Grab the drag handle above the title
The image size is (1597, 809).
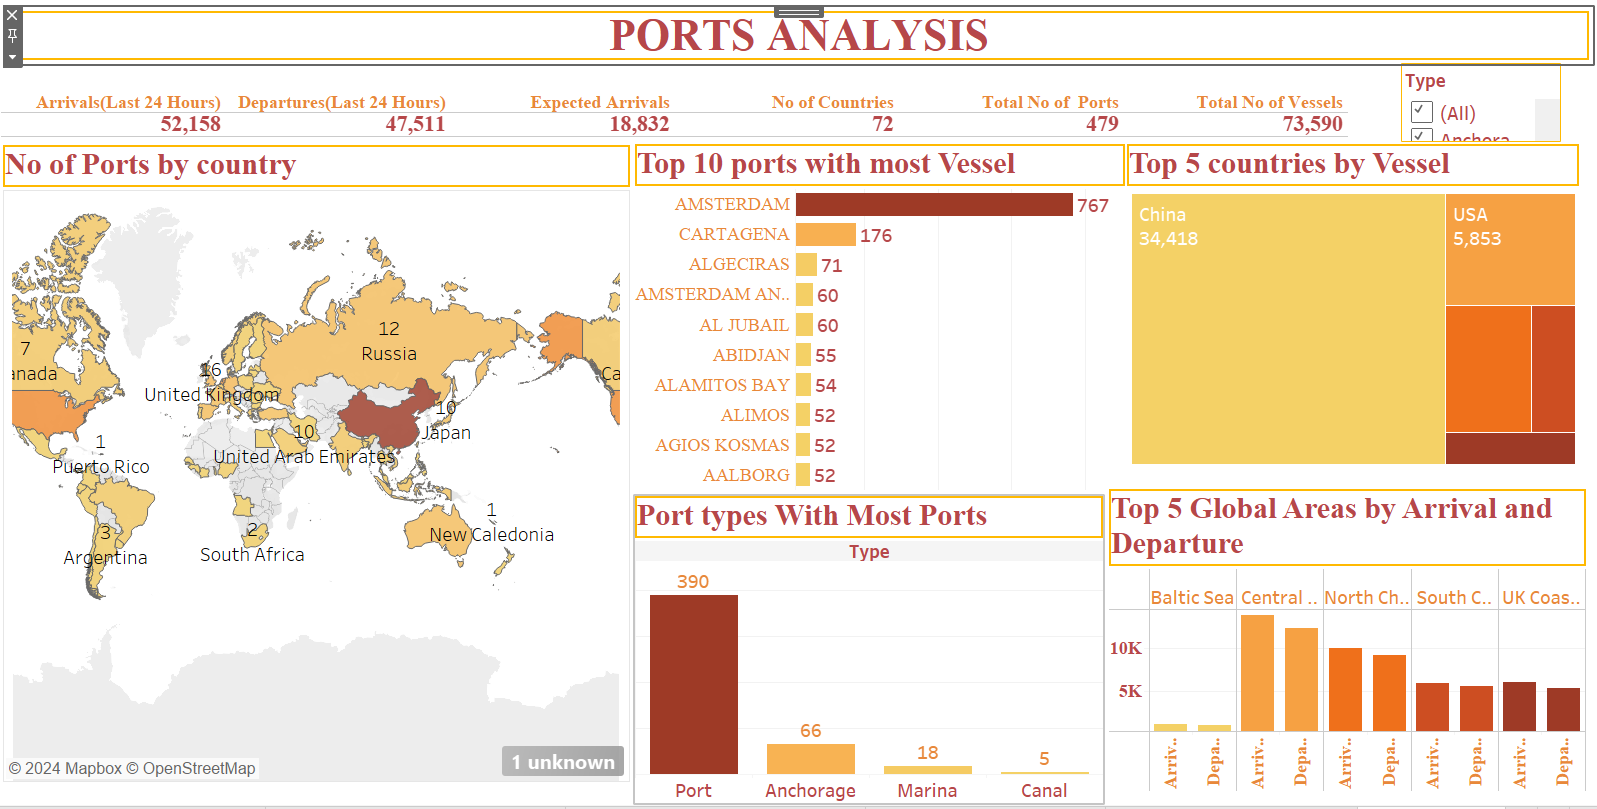pyautogui.click(x=798, y=12)
